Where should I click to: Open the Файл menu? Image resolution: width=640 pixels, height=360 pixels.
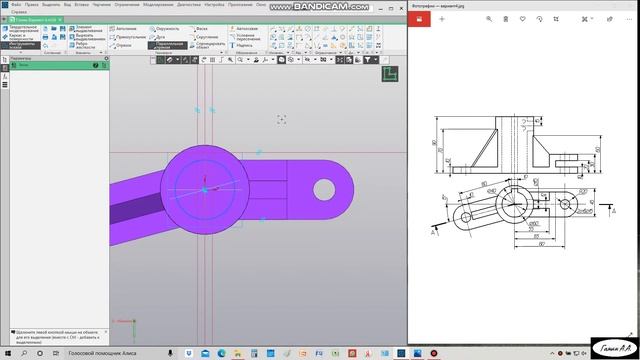point(16,5)
